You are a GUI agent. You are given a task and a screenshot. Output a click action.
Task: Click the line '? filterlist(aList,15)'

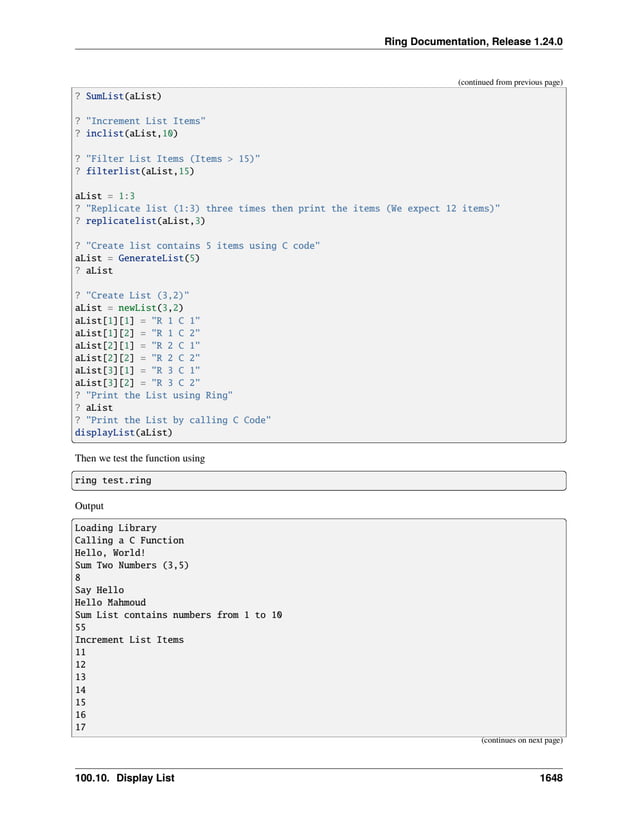(134, 171)
